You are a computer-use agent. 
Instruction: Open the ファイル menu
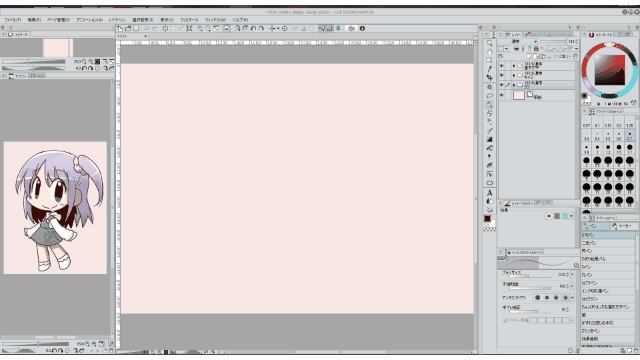pos(13,20)
